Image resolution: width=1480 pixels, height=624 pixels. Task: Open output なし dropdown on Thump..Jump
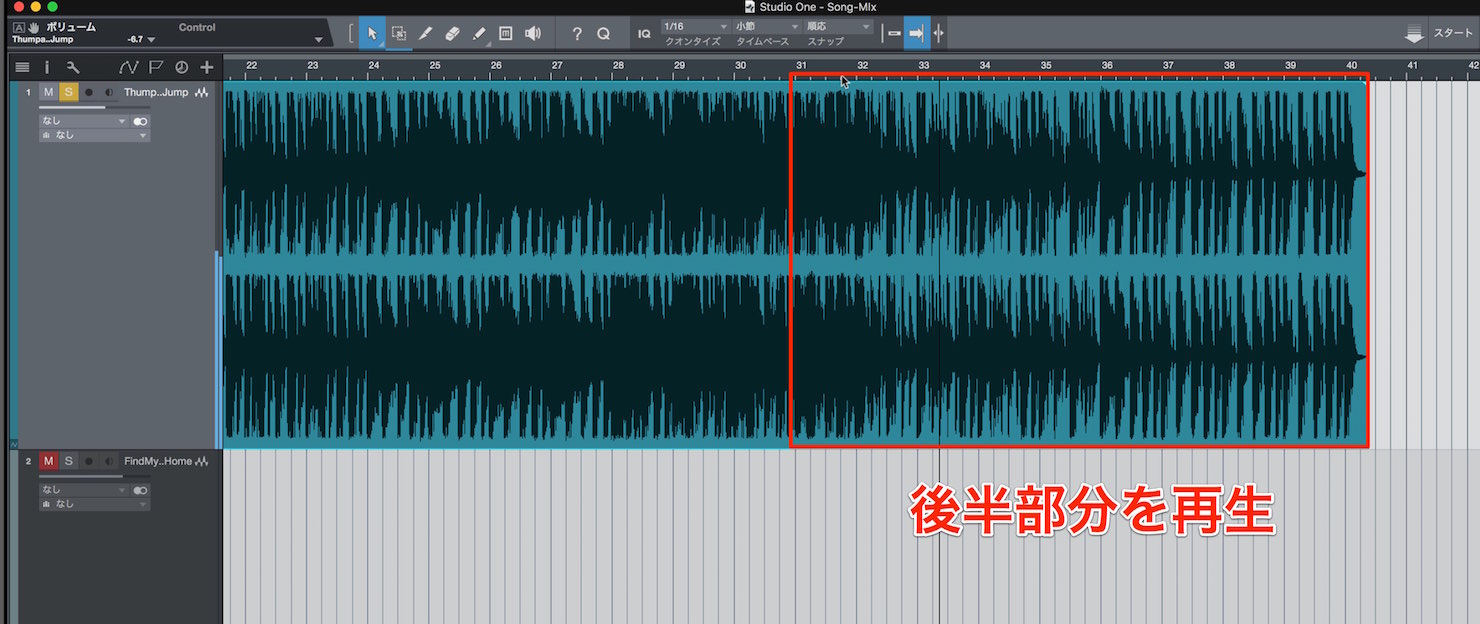[94, 135]
